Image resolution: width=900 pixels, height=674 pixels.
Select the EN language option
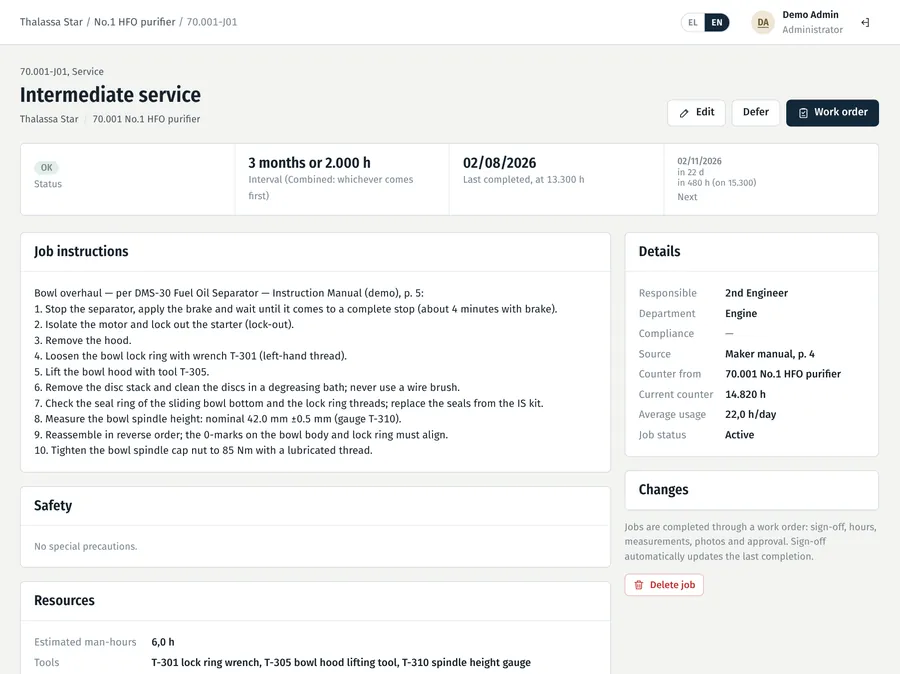717,22
